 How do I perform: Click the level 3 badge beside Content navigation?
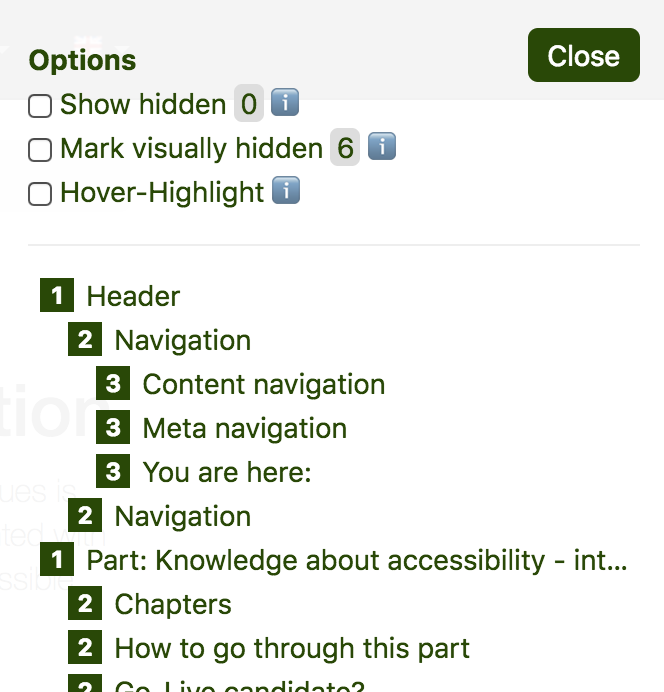[x=112, y=384]
